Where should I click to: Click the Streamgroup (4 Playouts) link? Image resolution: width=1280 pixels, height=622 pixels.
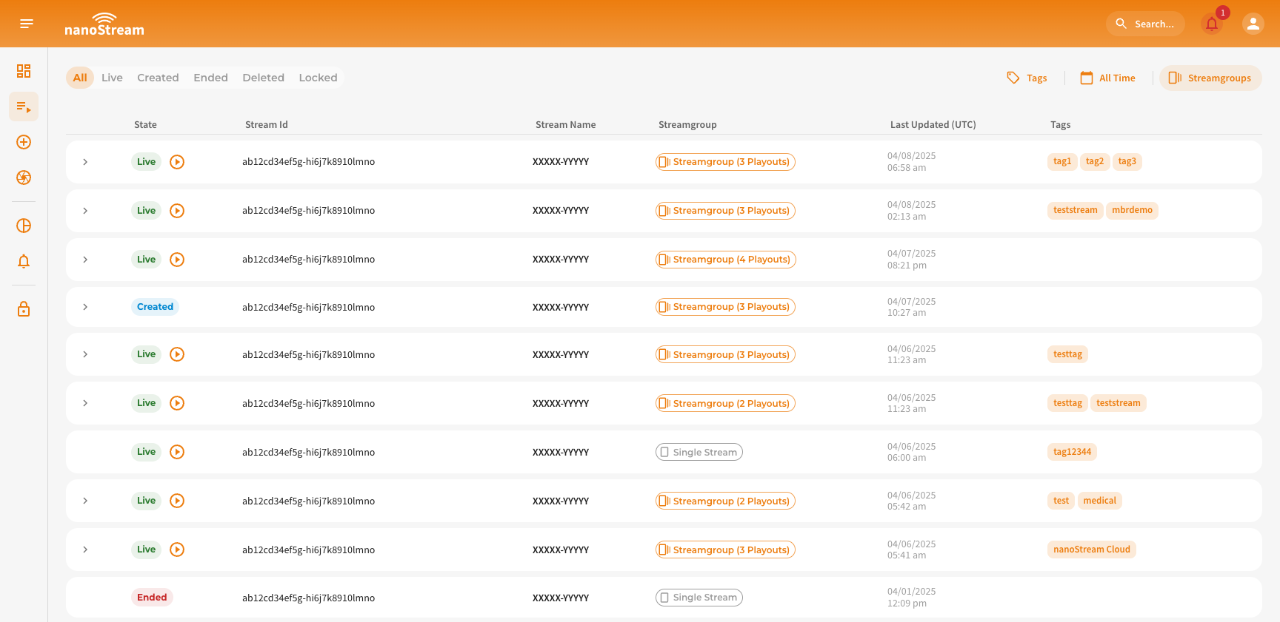point(724,258)
